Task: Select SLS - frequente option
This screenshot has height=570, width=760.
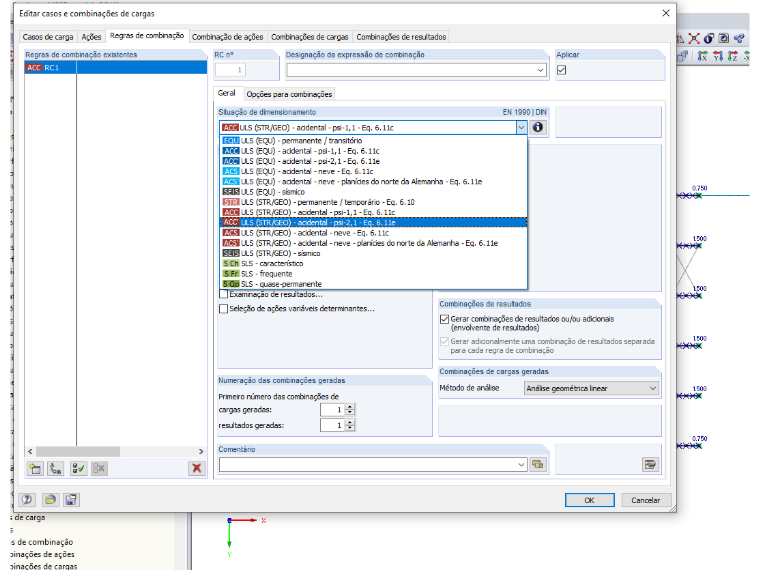Action: [373, 274]
